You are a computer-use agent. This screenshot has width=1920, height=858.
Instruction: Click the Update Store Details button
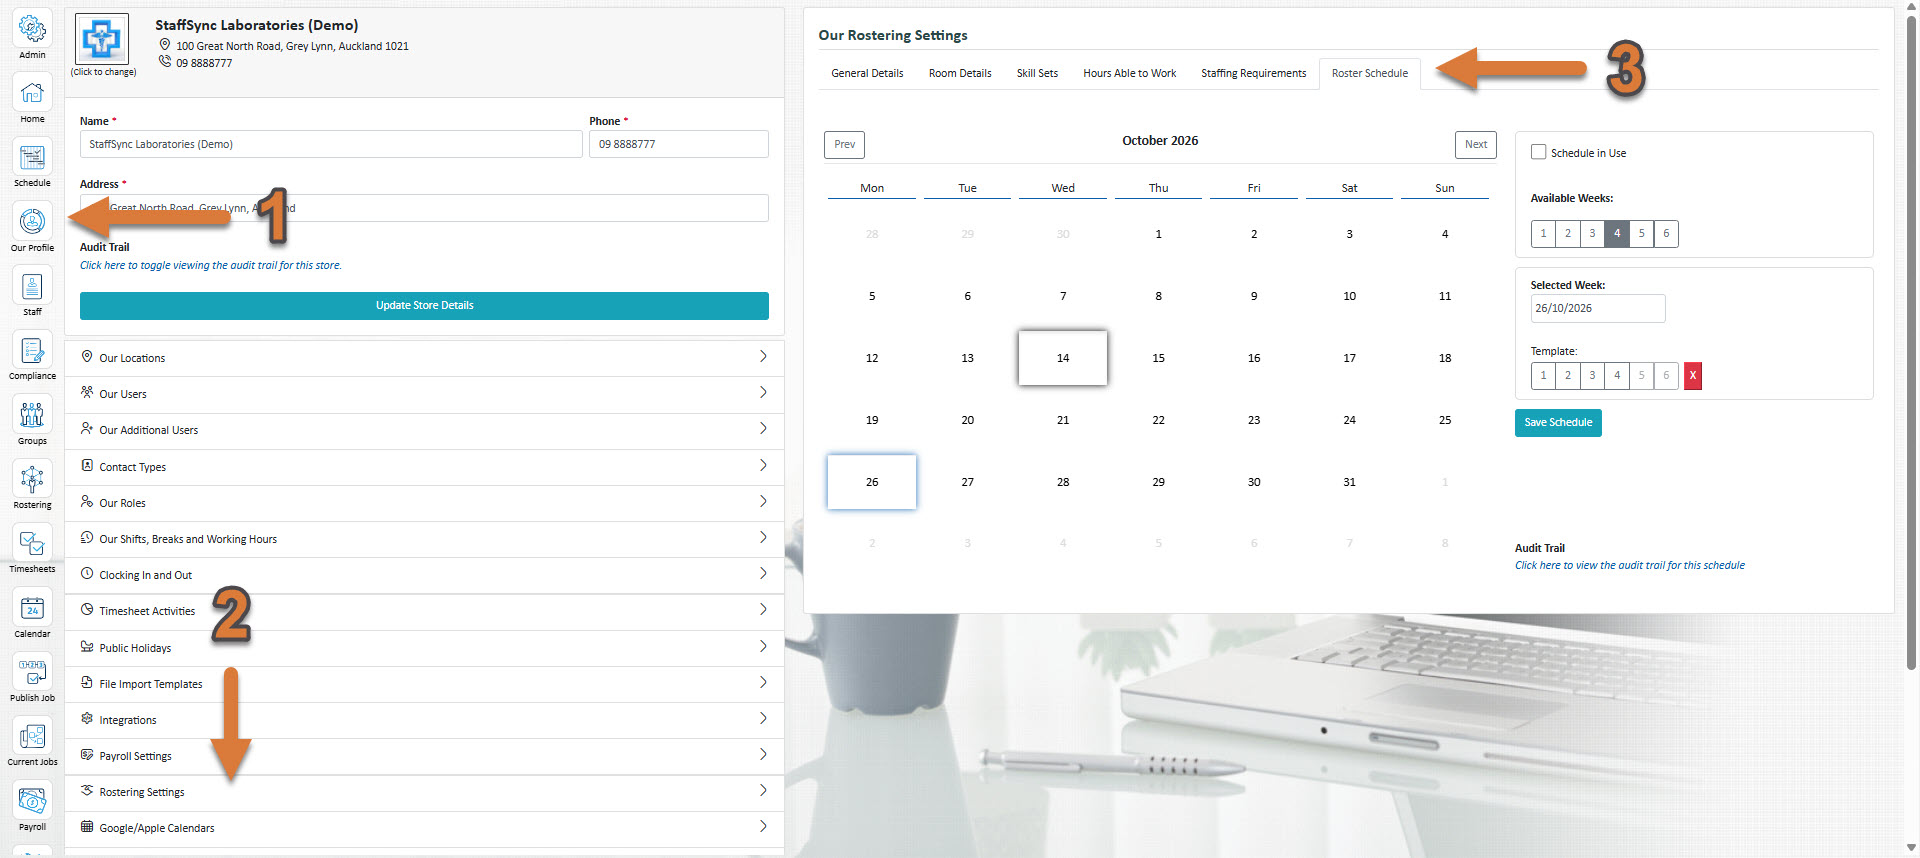[424, 306]
